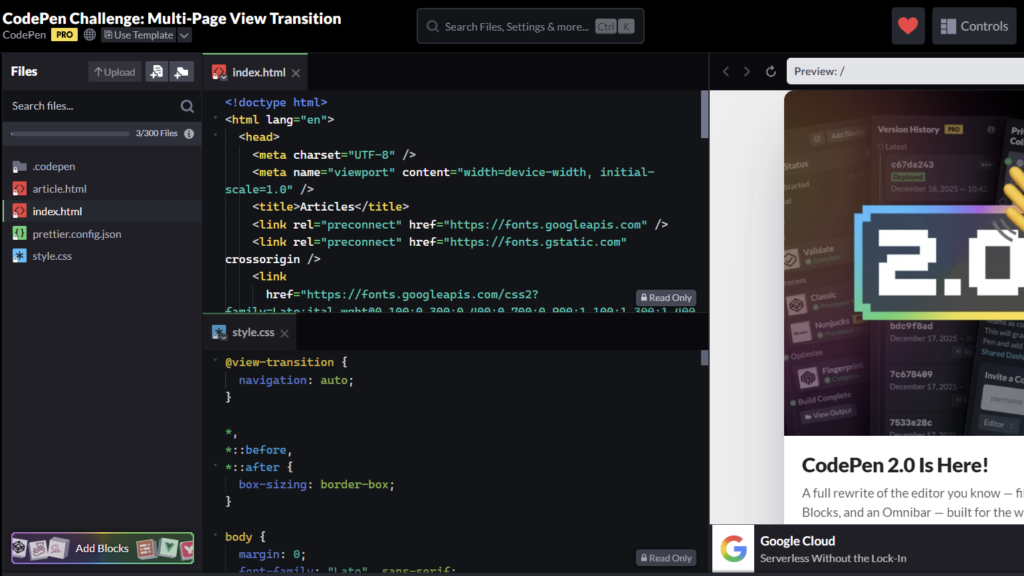Click the heart love icon
The height and width of the screenshot is (576, 1024).
pyautogui.click(x=908, y=26)
